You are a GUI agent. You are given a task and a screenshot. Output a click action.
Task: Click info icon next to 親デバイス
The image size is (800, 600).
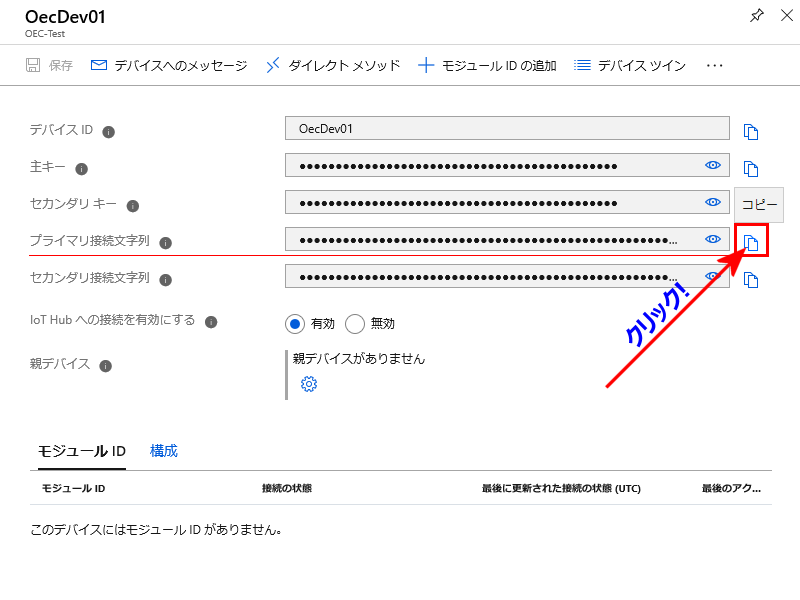tap(105, 365)
